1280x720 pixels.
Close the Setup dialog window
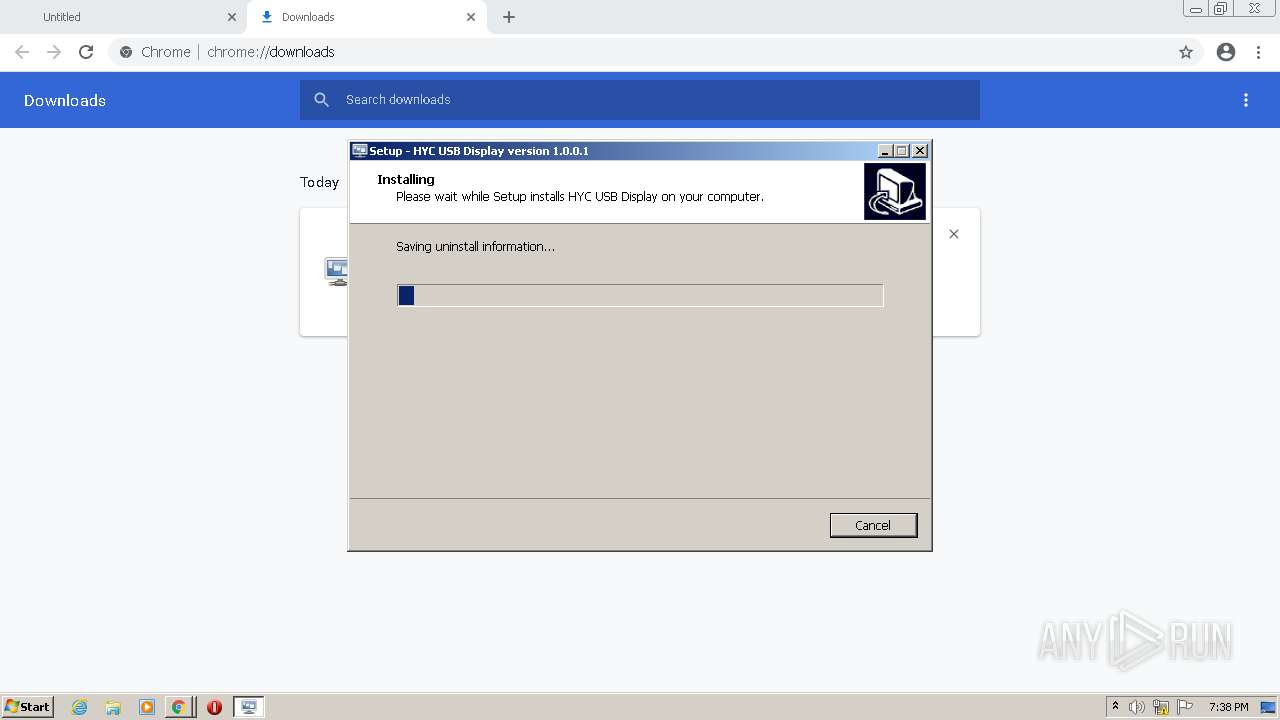pos(920,151)
